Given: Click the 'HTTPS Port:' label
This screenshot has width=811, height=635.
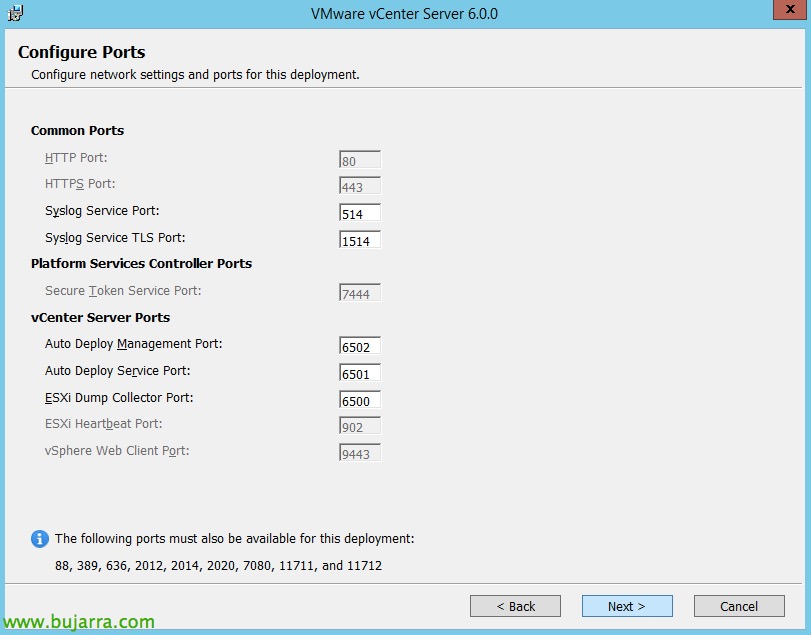Looking at the screenshot, I should 80,184.
